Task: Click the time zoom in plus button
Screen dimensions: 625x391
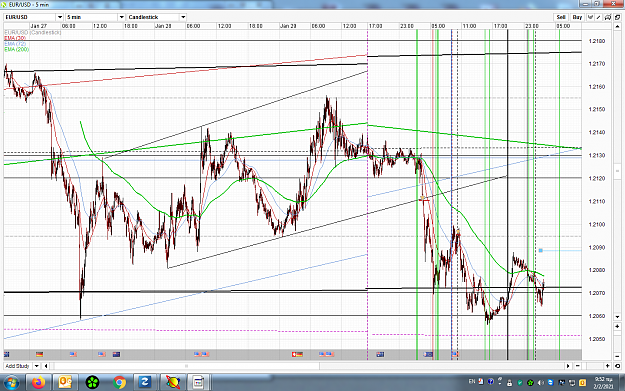Action: coord(607,366)
